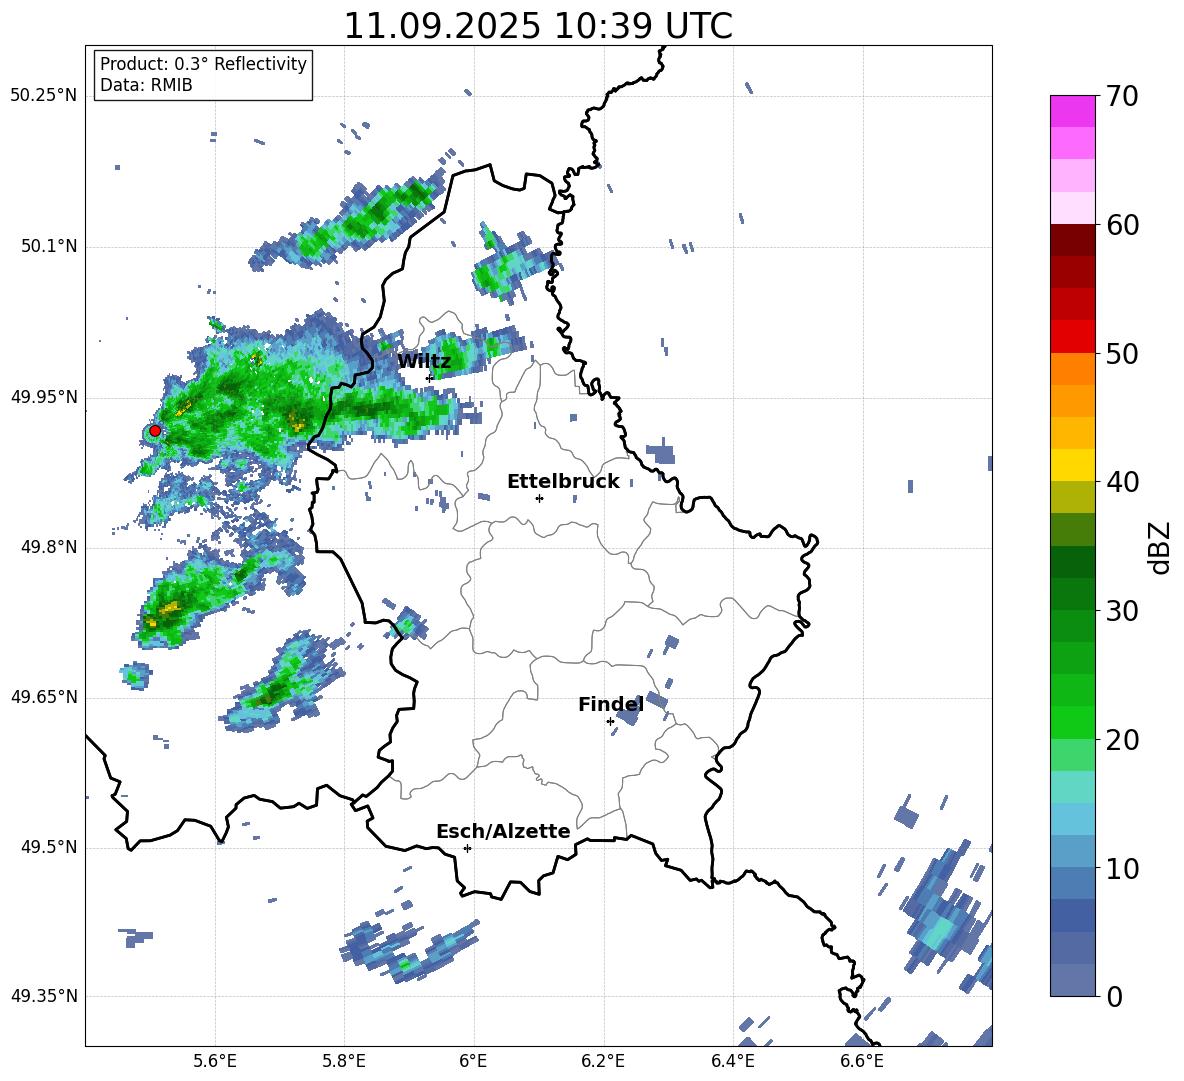Image resolution: width=1184 pixels, height=1081 pixels.
Task: Click the 70 value on the colorbar
Action: [x=1121, y=96]
